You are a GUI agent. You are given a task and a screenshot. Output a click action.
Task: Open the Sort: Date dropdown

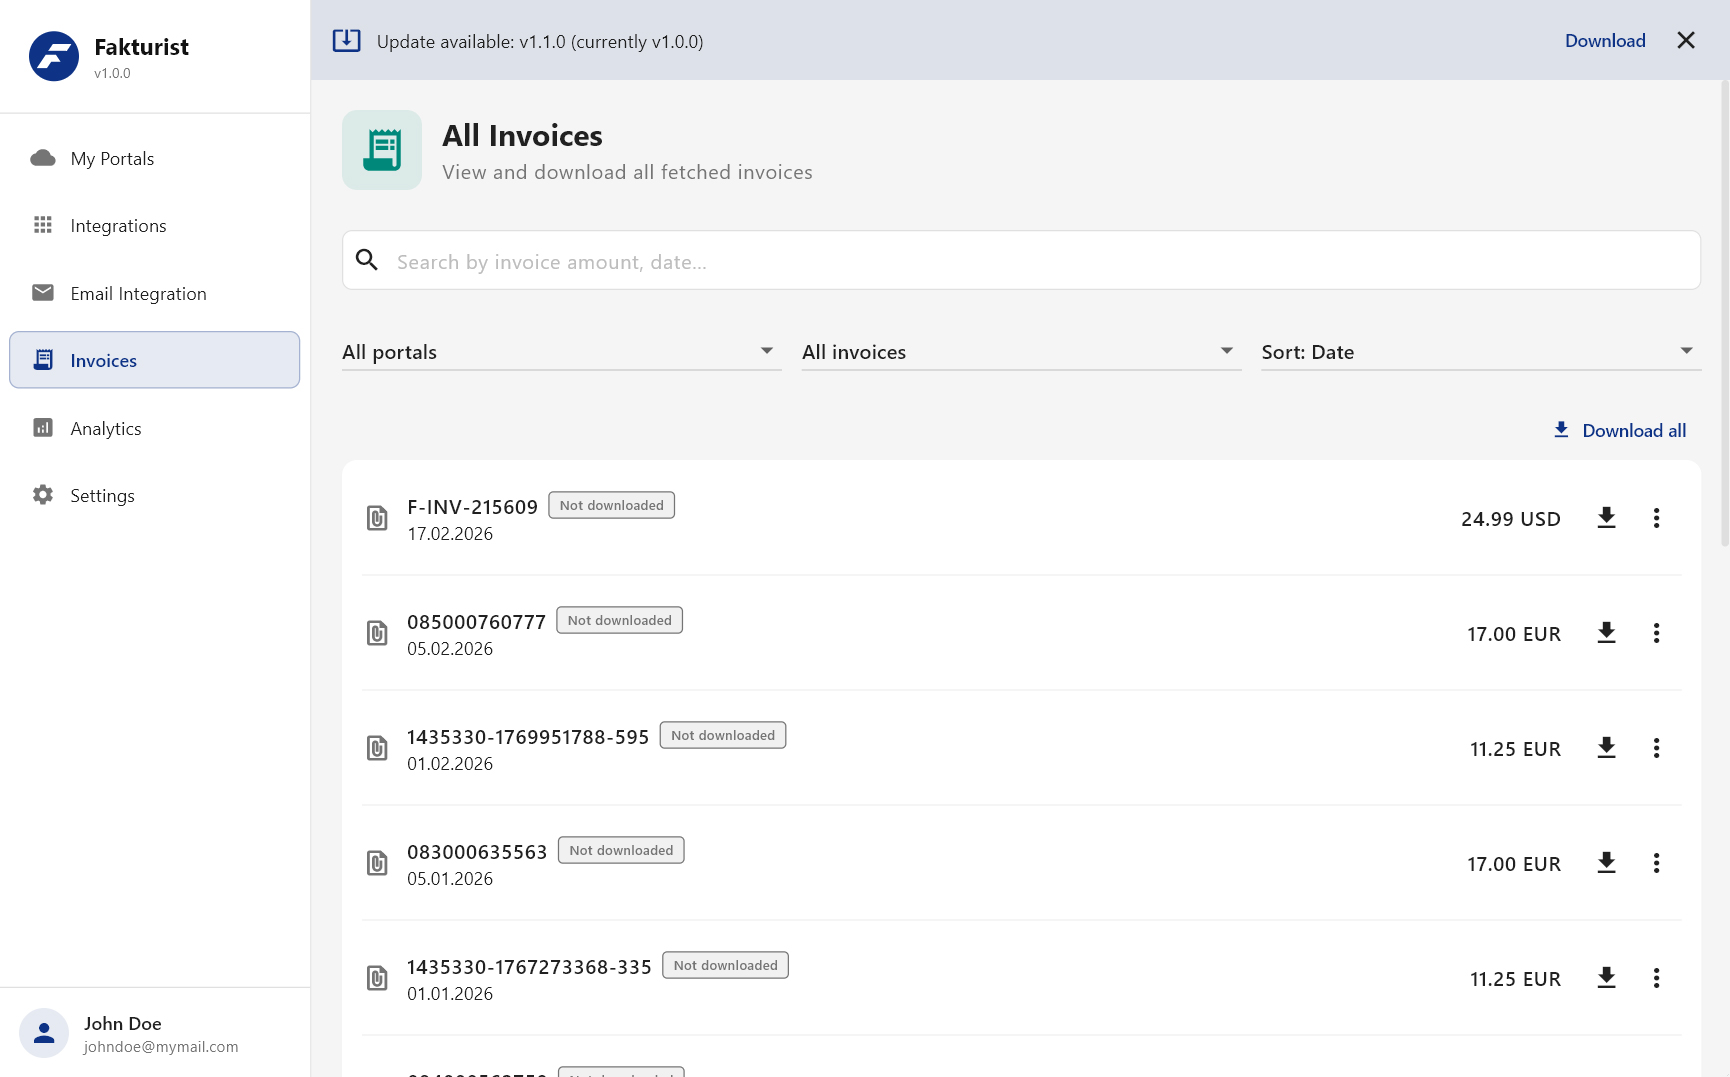tap(1480, 352)
